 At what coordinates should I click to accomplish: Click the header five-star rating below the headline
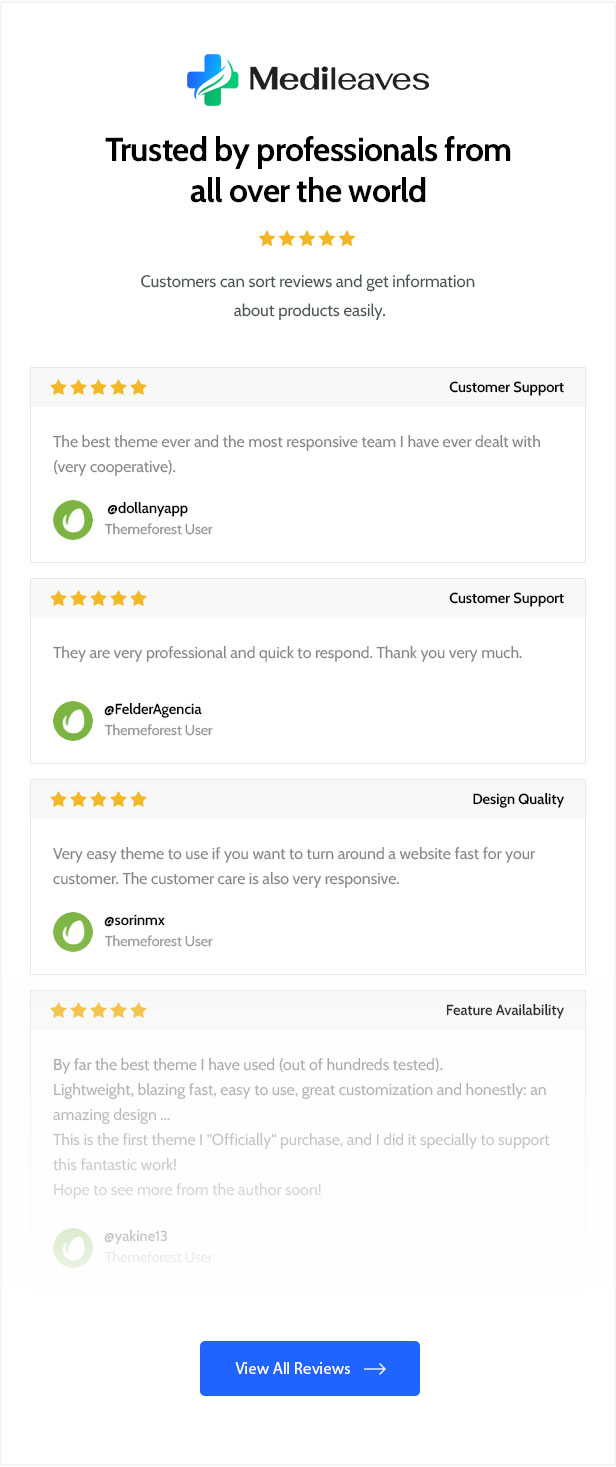(307, 238)
